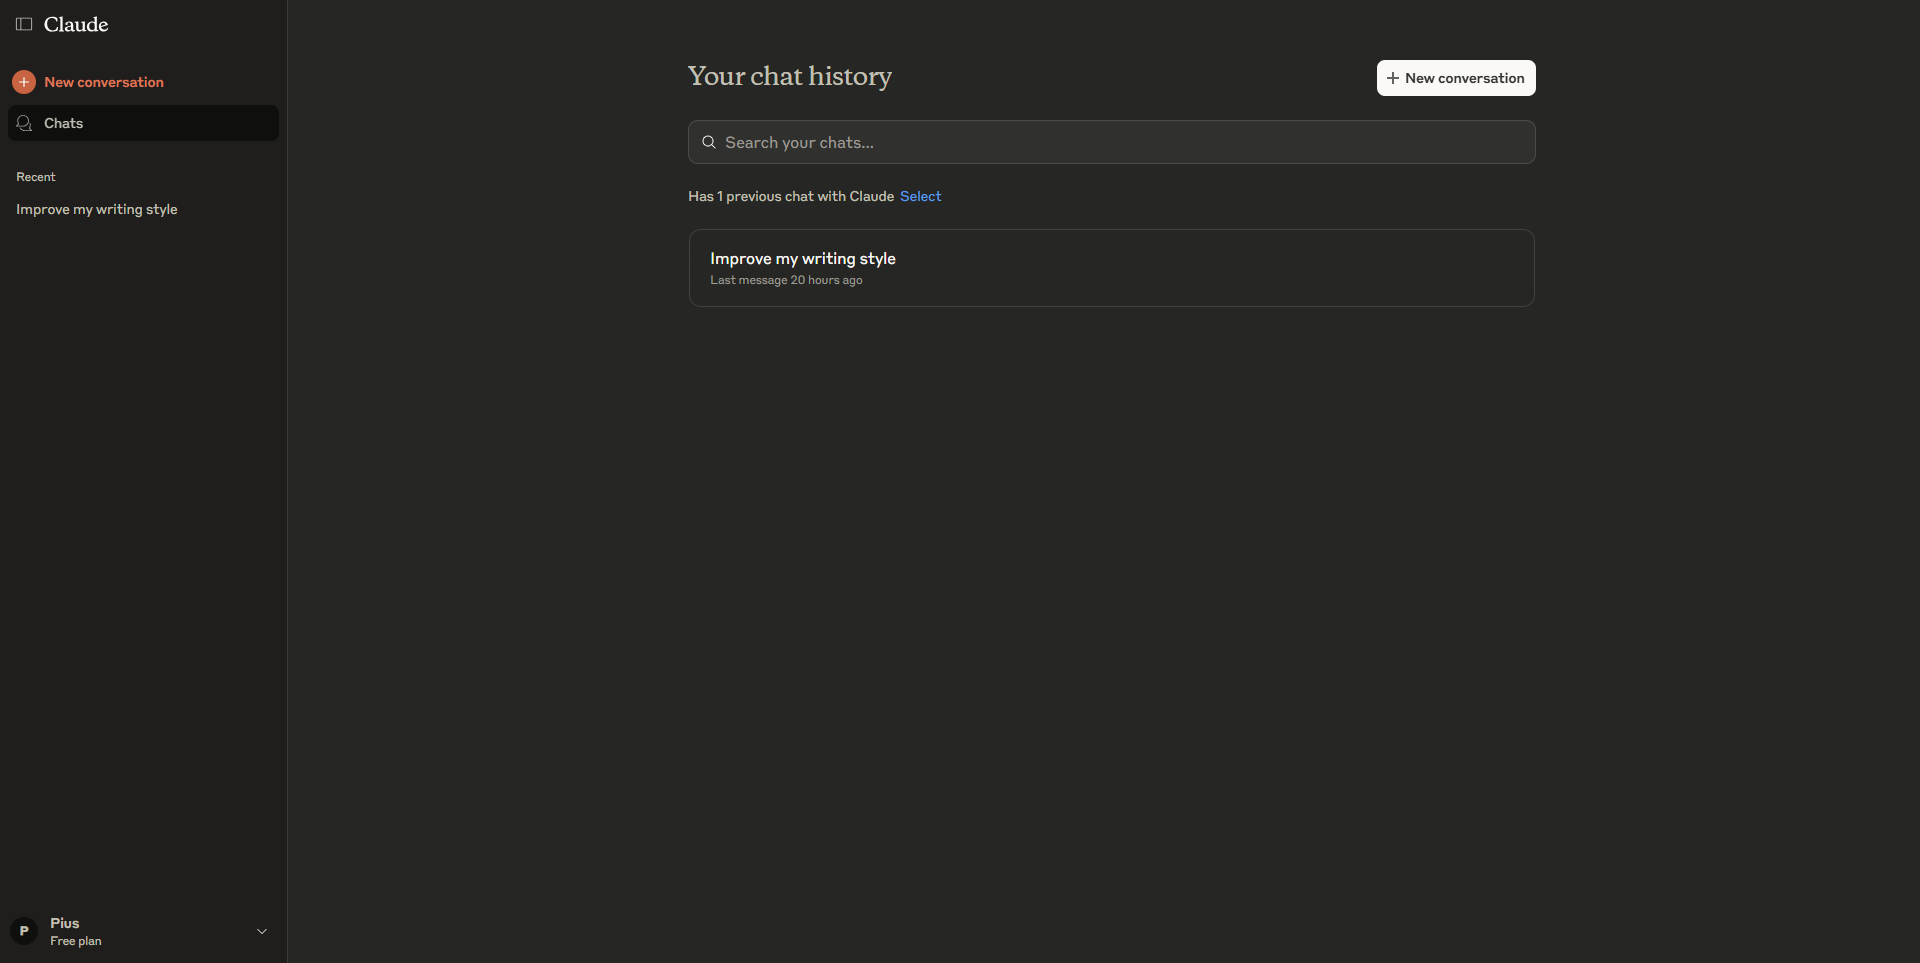
Task: Click "Last message 20 hours ago" text
Action: 786,280
